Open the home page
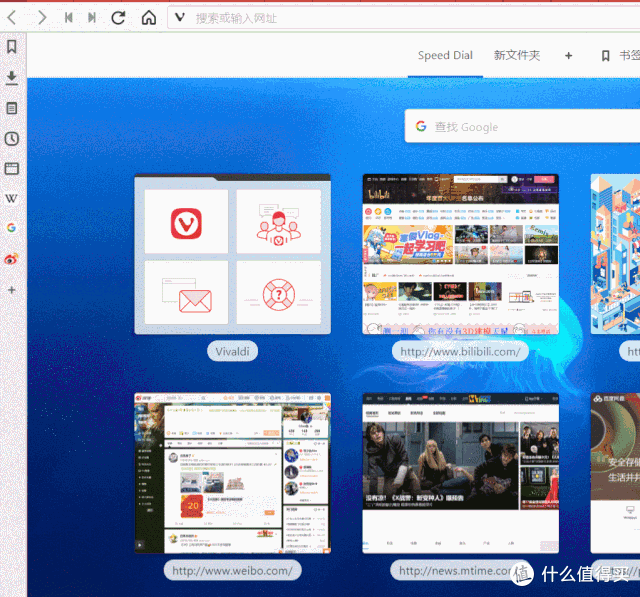Viewport: 640px width, 597px height. click(149, 18)
